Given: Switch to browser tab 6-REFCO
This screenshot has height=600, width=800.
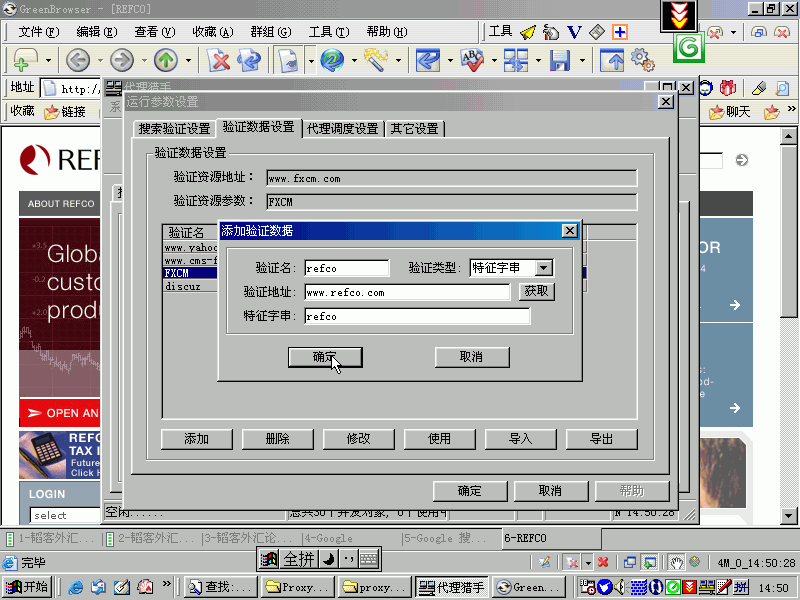Looking at the screenshot, I should point(551,538).
